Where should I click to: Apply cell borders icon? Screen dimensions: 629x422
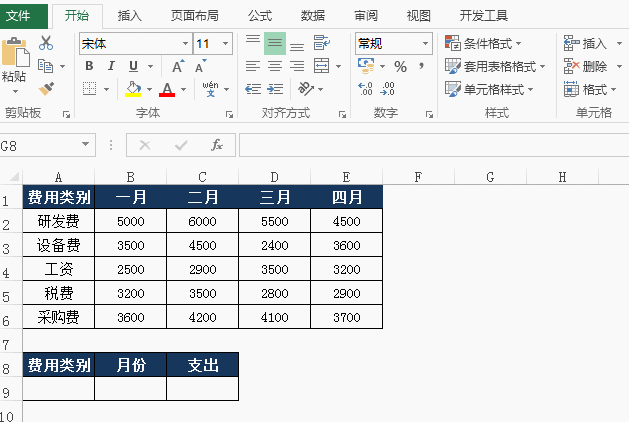(x=89, y=89)
